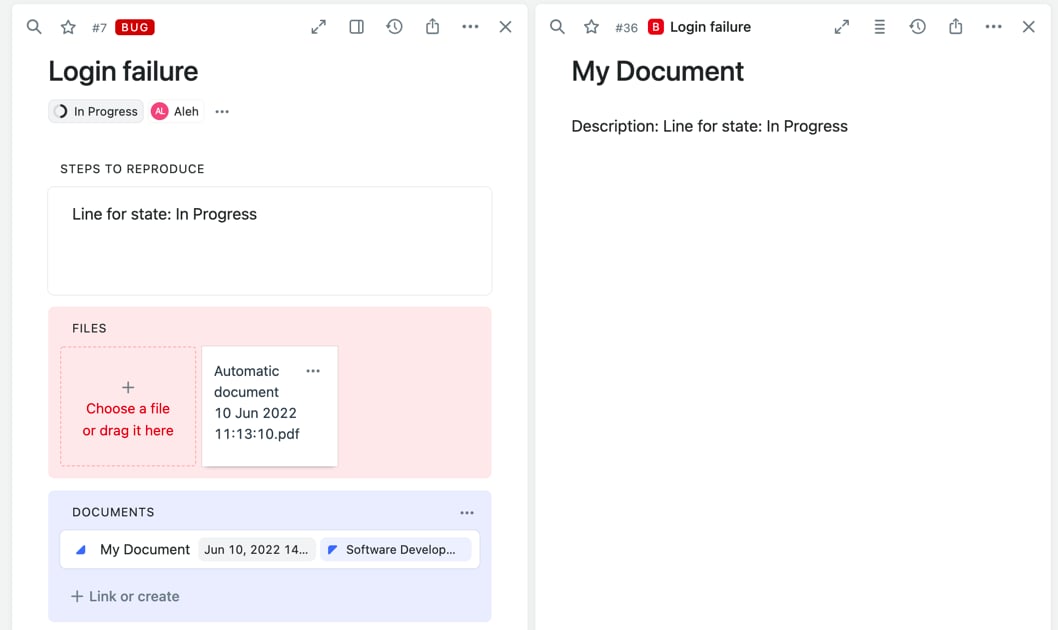Click the #36 document ID

(x=626, y=28)
